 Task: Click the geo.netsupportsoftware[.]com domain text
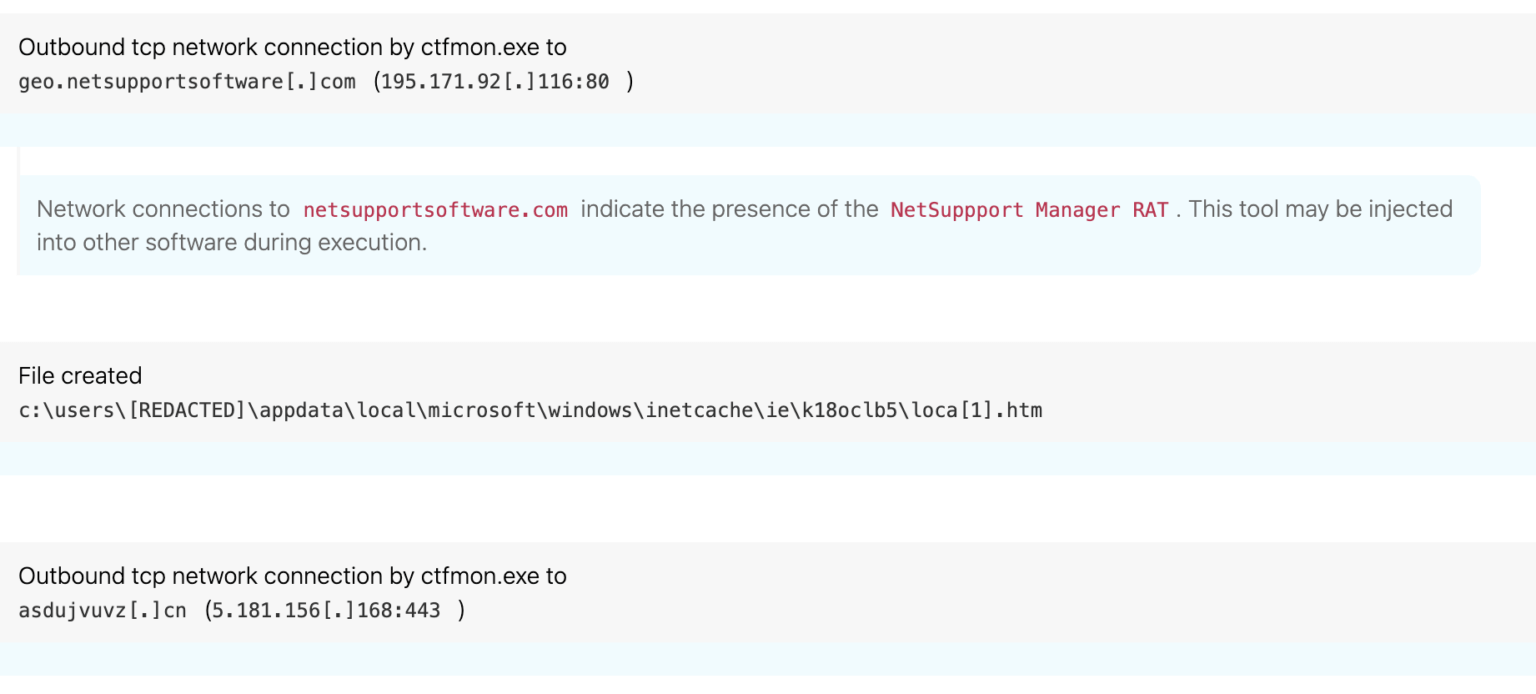[187, 82]
